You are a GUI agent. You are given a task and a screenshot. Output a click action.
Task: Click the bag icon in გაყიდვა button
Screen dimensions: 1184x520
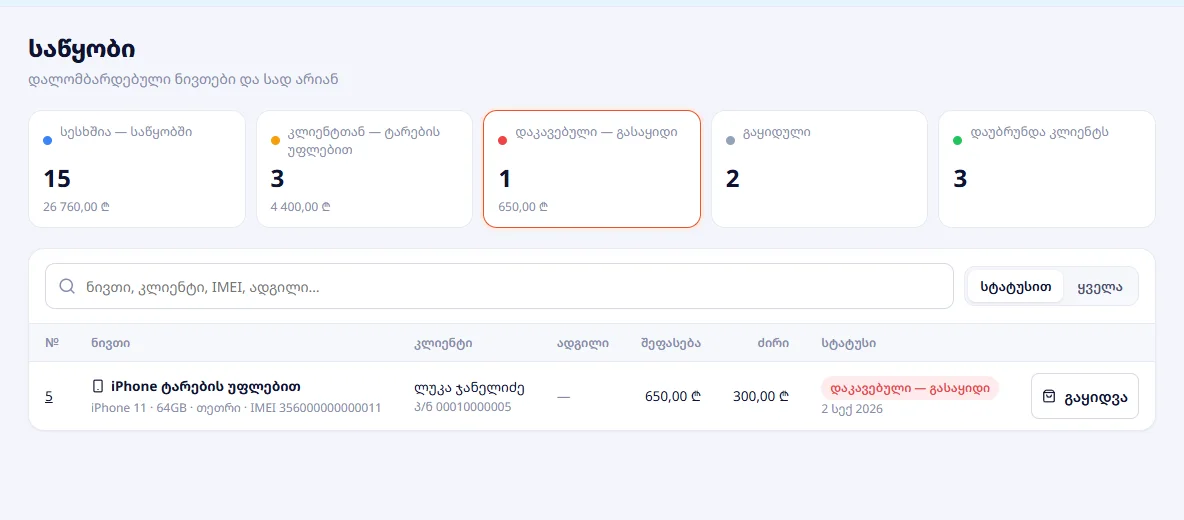1049,395
